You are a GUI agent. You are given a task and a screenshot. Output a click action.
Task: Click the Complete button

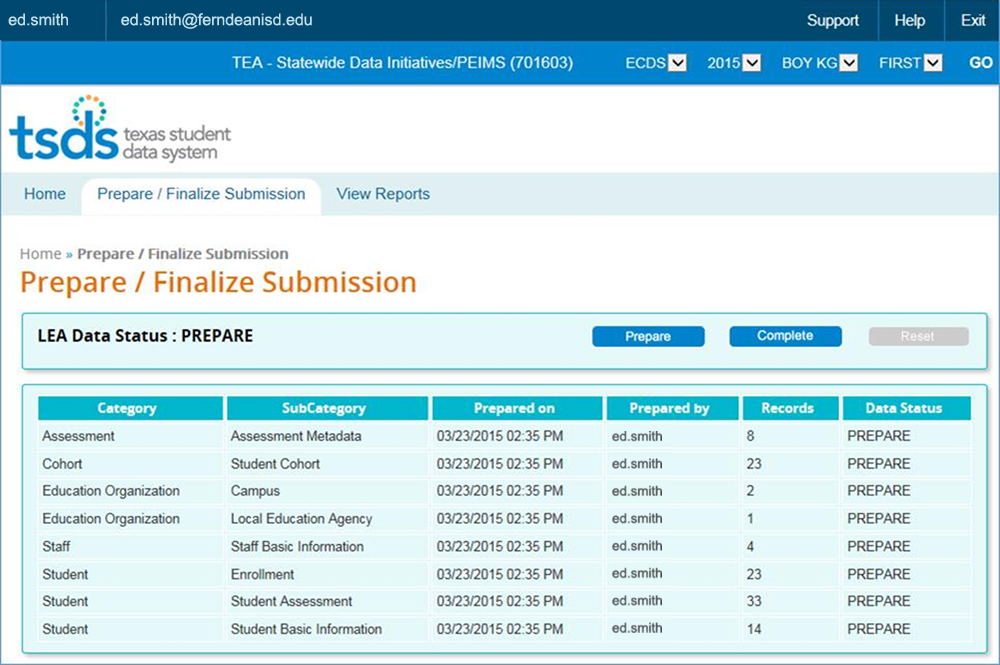[x=785, y=336]
